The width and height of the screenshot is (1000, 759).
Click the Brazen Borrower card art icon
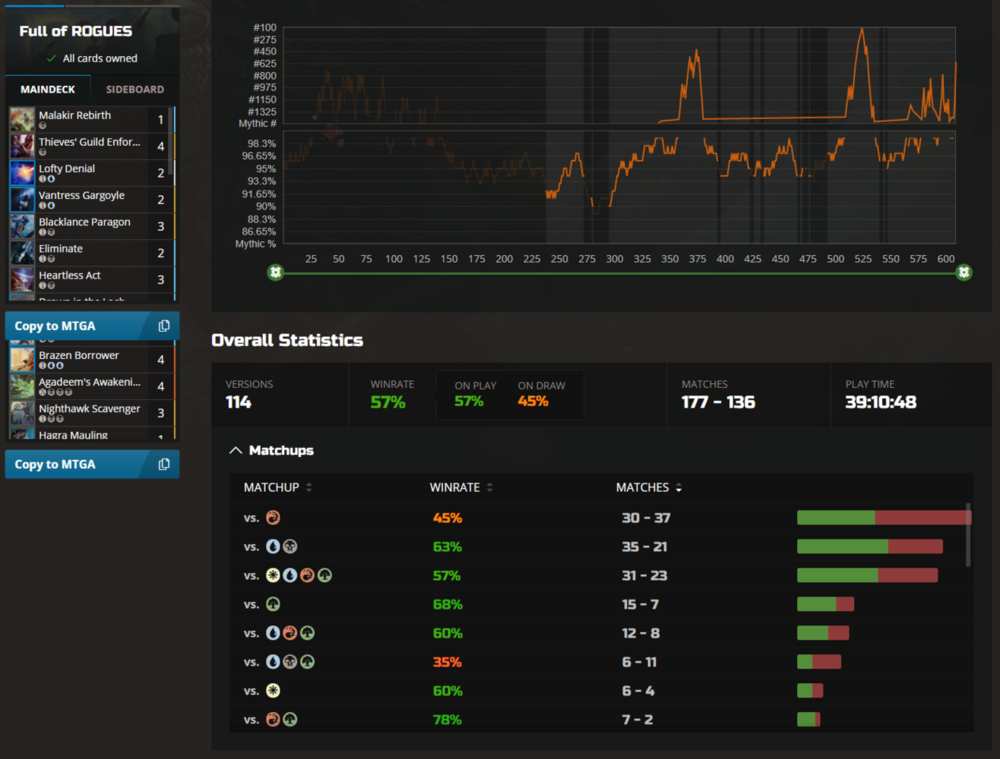click(22, 360)
